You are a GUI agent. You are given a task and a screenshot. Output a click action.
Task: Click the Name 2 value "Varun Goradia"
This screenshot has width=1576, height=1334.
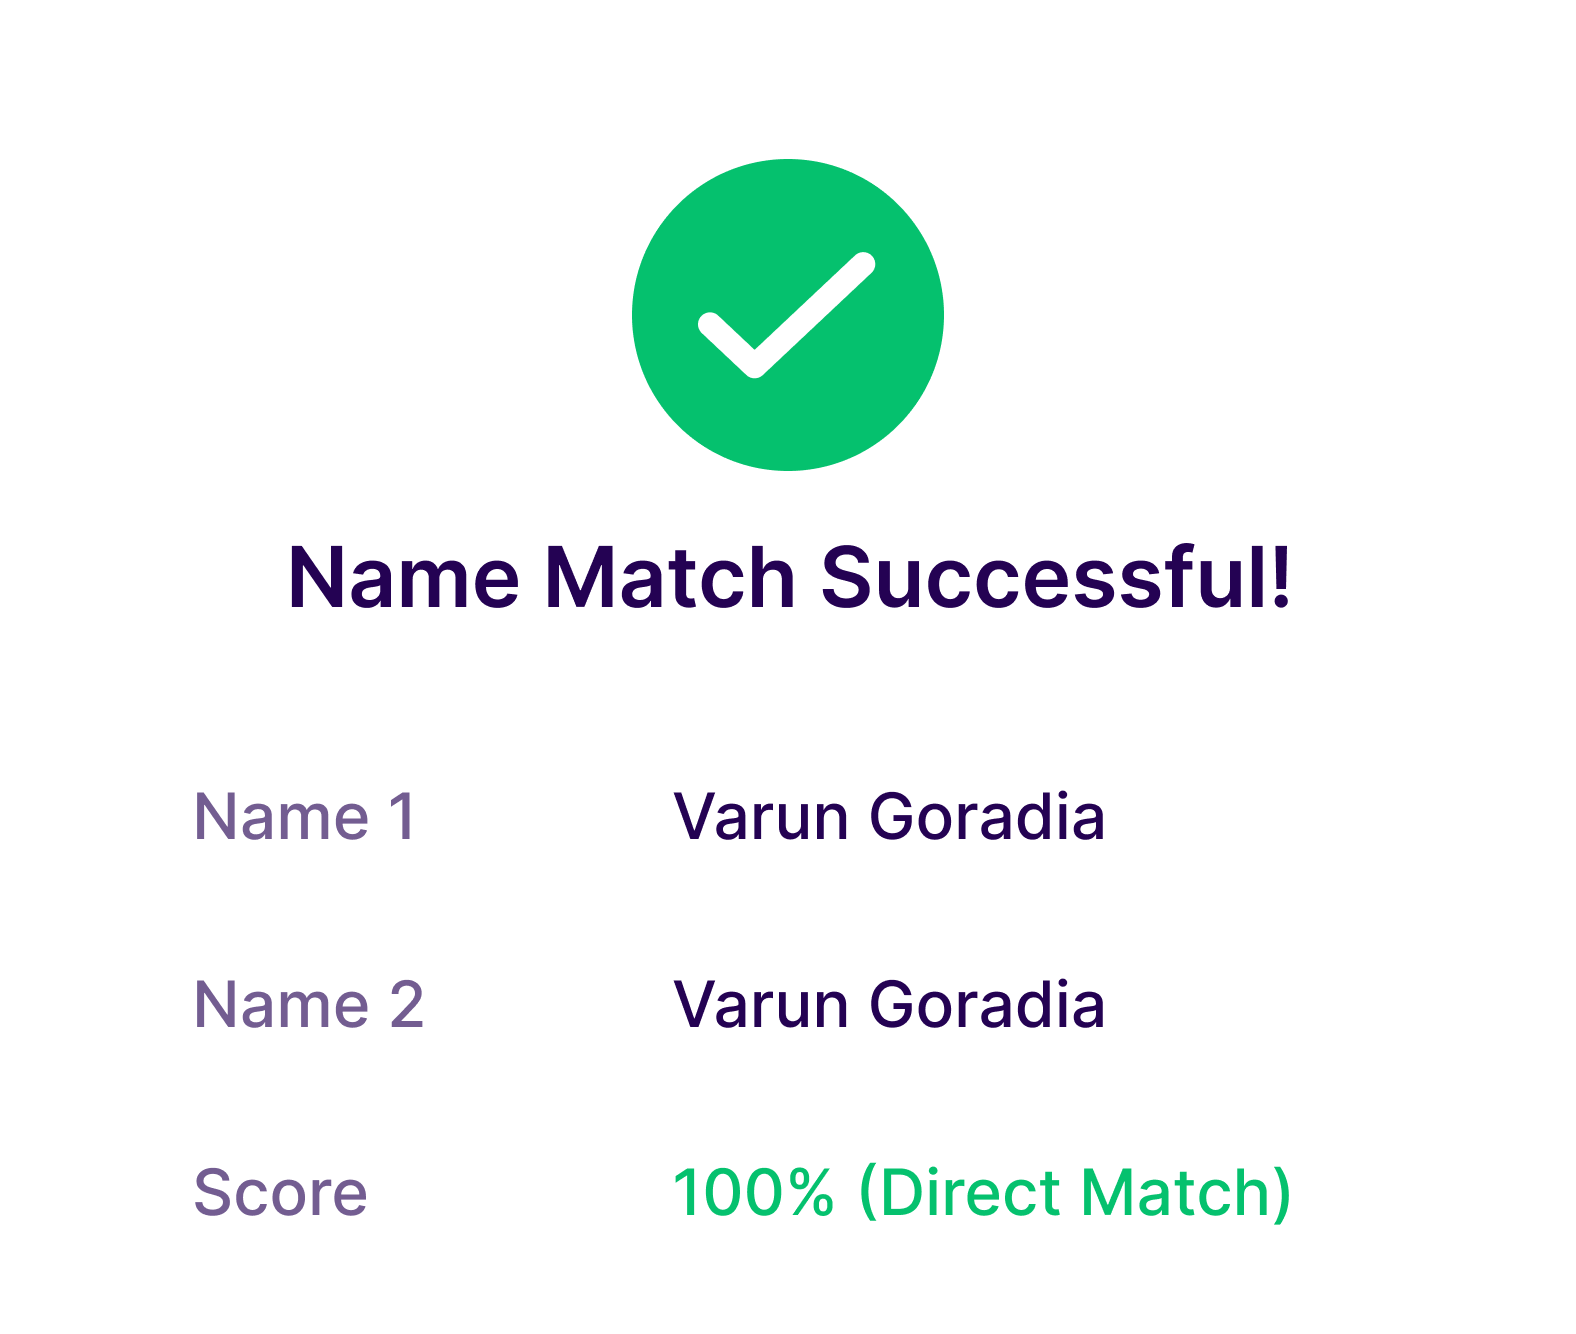[x=888, y=1004]
